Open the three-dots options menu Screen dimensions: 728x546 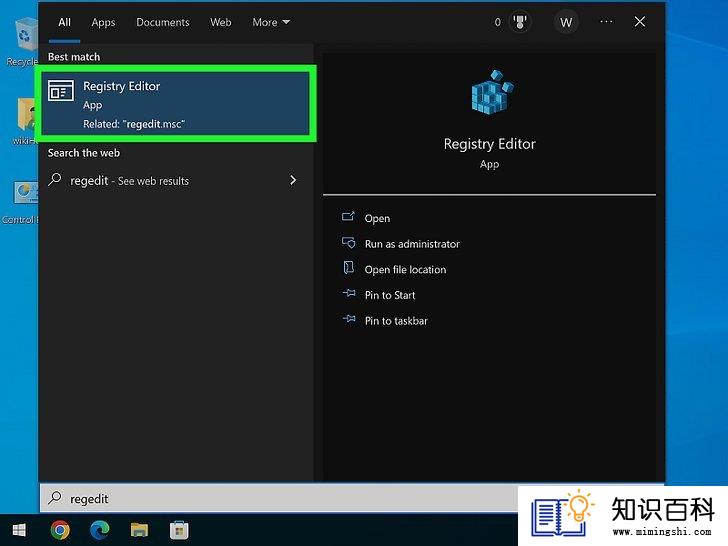pyautogui.click(x=606, y=22)
